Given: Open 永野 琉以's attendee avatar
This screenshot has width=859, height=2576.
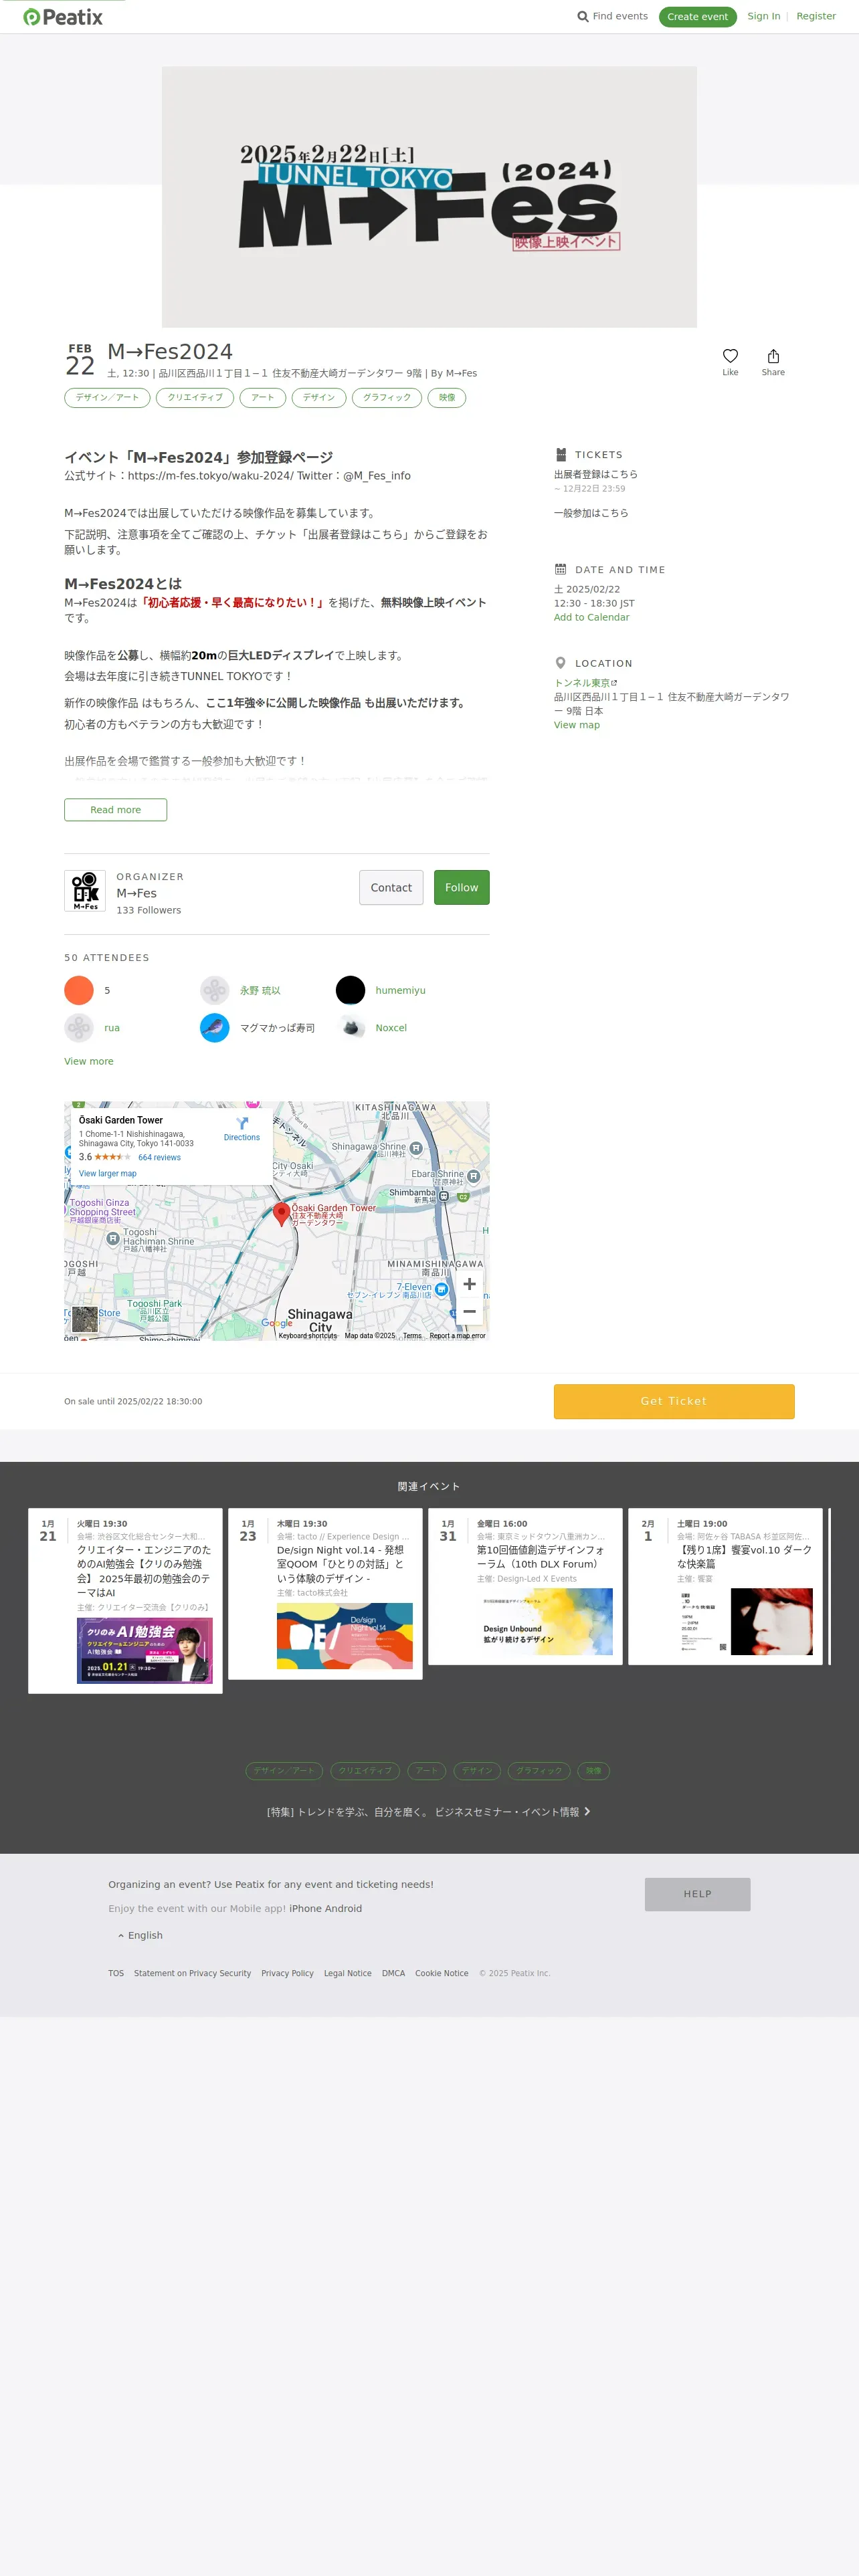Looking at the screenshot, I should pos(215,990).
